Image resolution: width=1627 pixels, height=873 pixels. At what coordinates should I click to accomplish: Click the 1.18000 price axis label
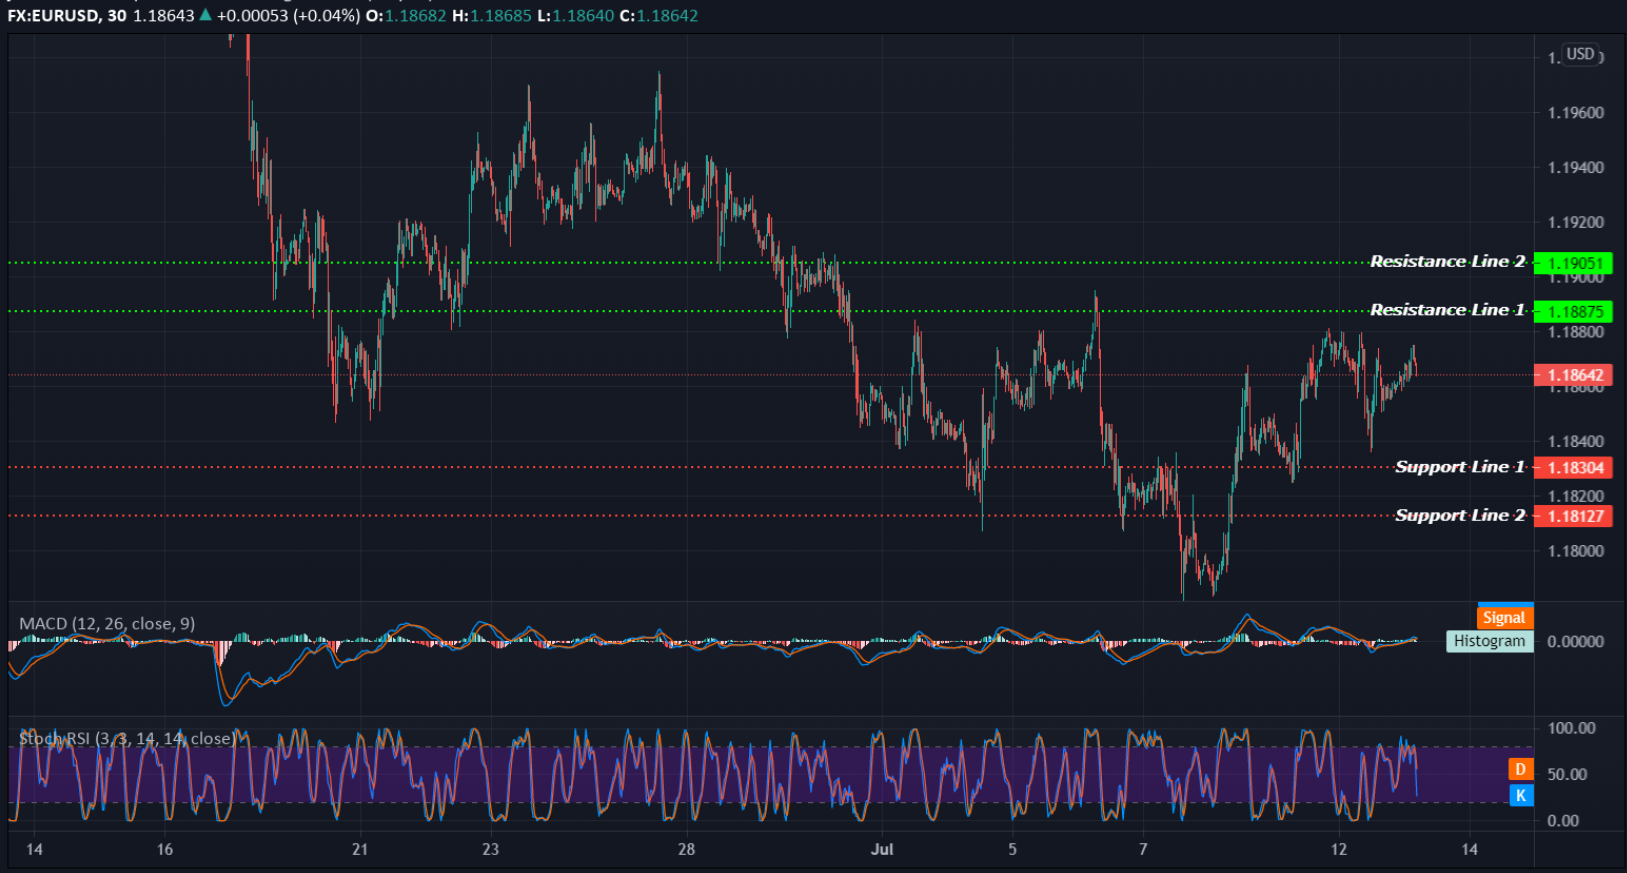point(1576,551)
